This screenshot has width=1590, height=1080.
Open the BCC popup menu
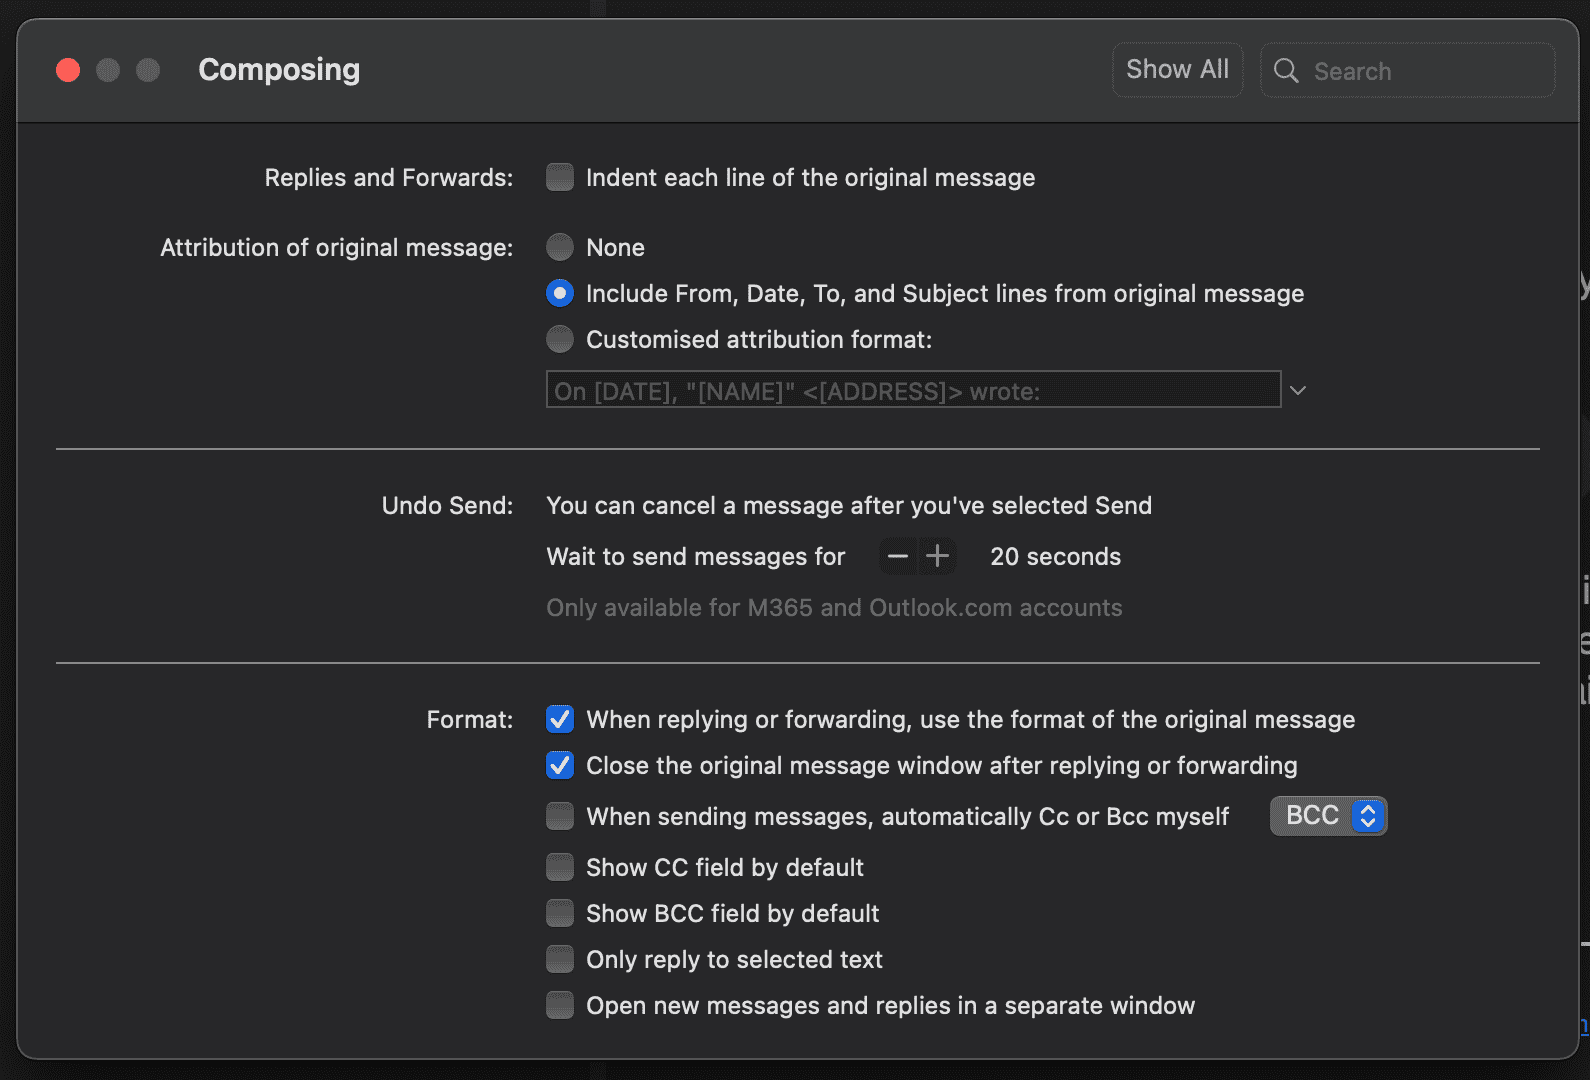click(1328, 816)
